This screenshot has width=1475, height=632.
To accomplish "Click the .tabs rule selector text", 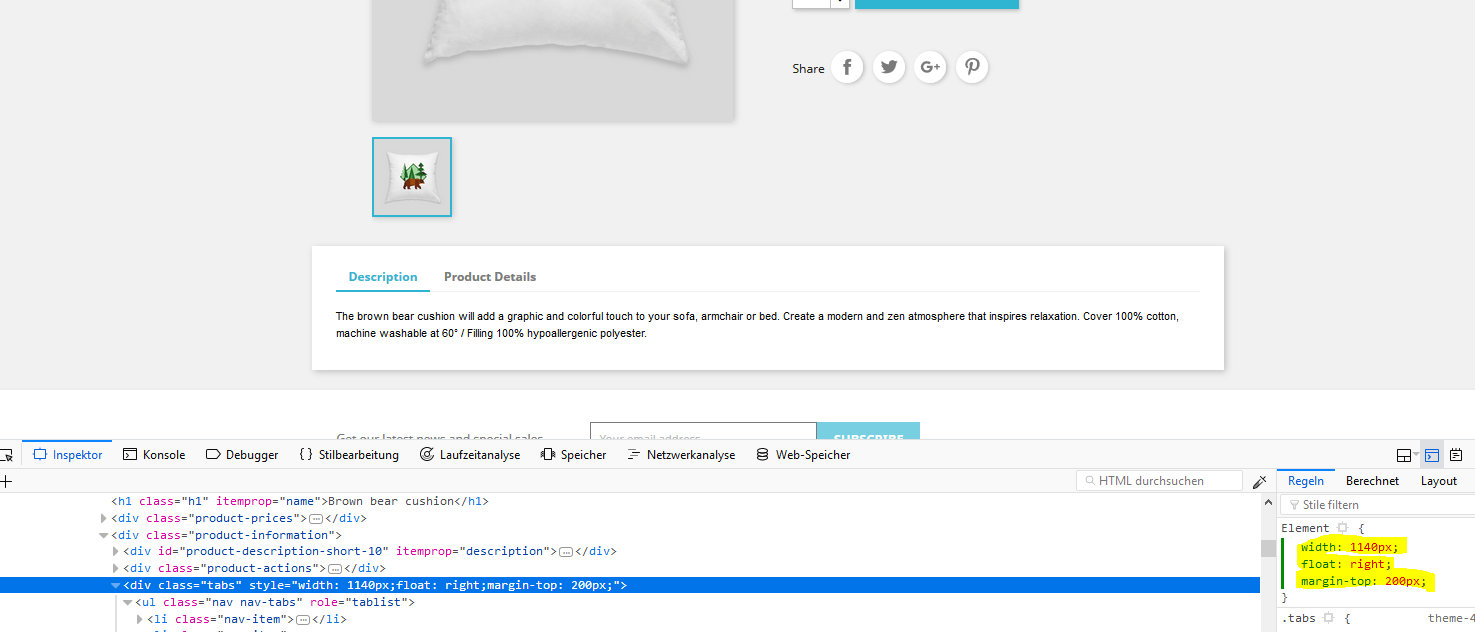I will pyautogui.click(x=1298, y=618).
